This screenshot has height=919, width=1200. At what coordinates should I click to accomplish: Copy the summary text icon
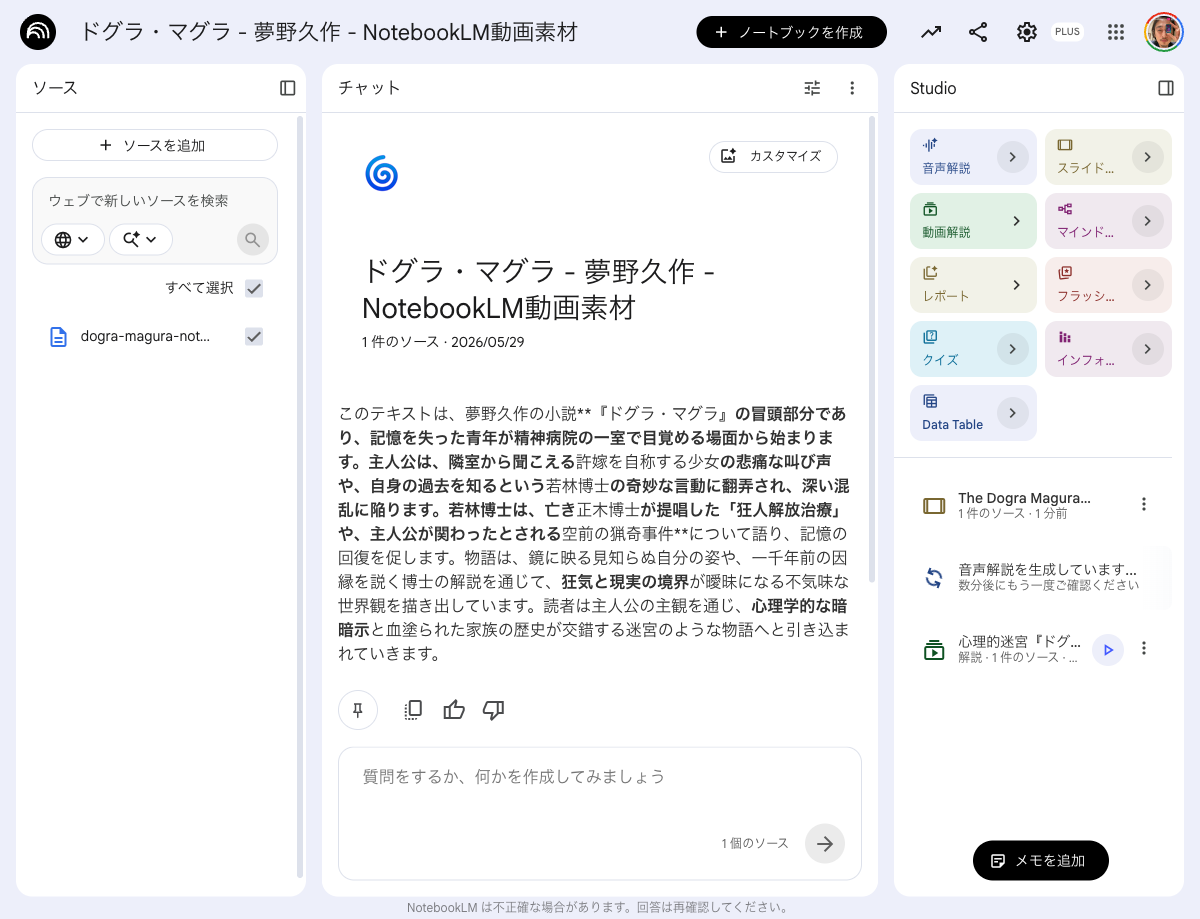pyautogui.click(x=413, y=710)
